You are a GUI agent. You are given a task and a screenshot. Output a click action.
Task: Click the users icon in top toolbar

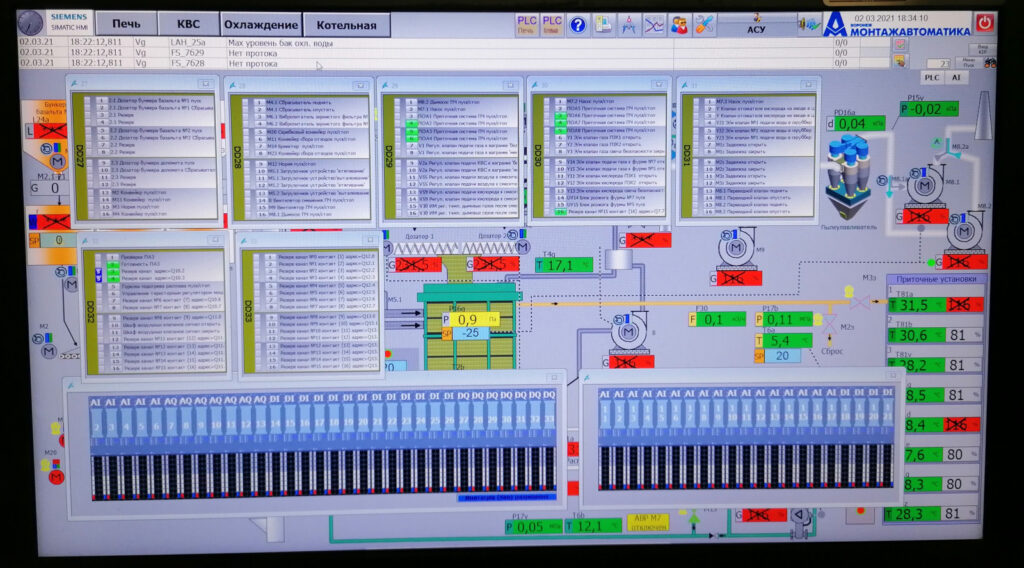point(679,25)
